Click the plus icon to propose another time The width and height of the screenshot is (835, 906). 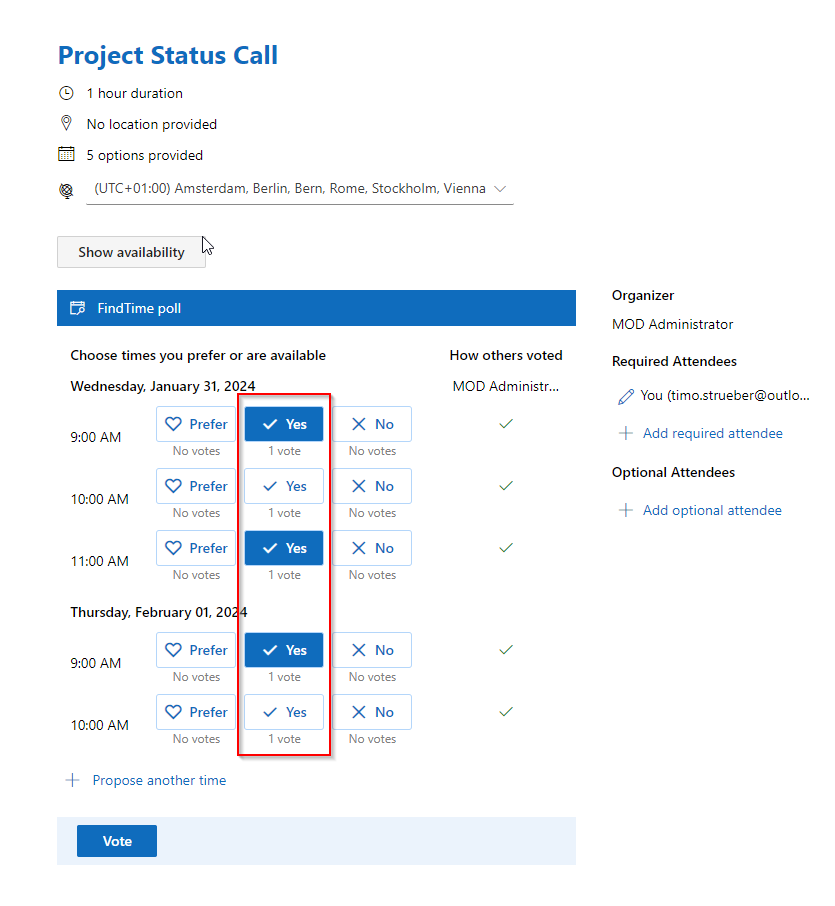(x=72, y=780)
